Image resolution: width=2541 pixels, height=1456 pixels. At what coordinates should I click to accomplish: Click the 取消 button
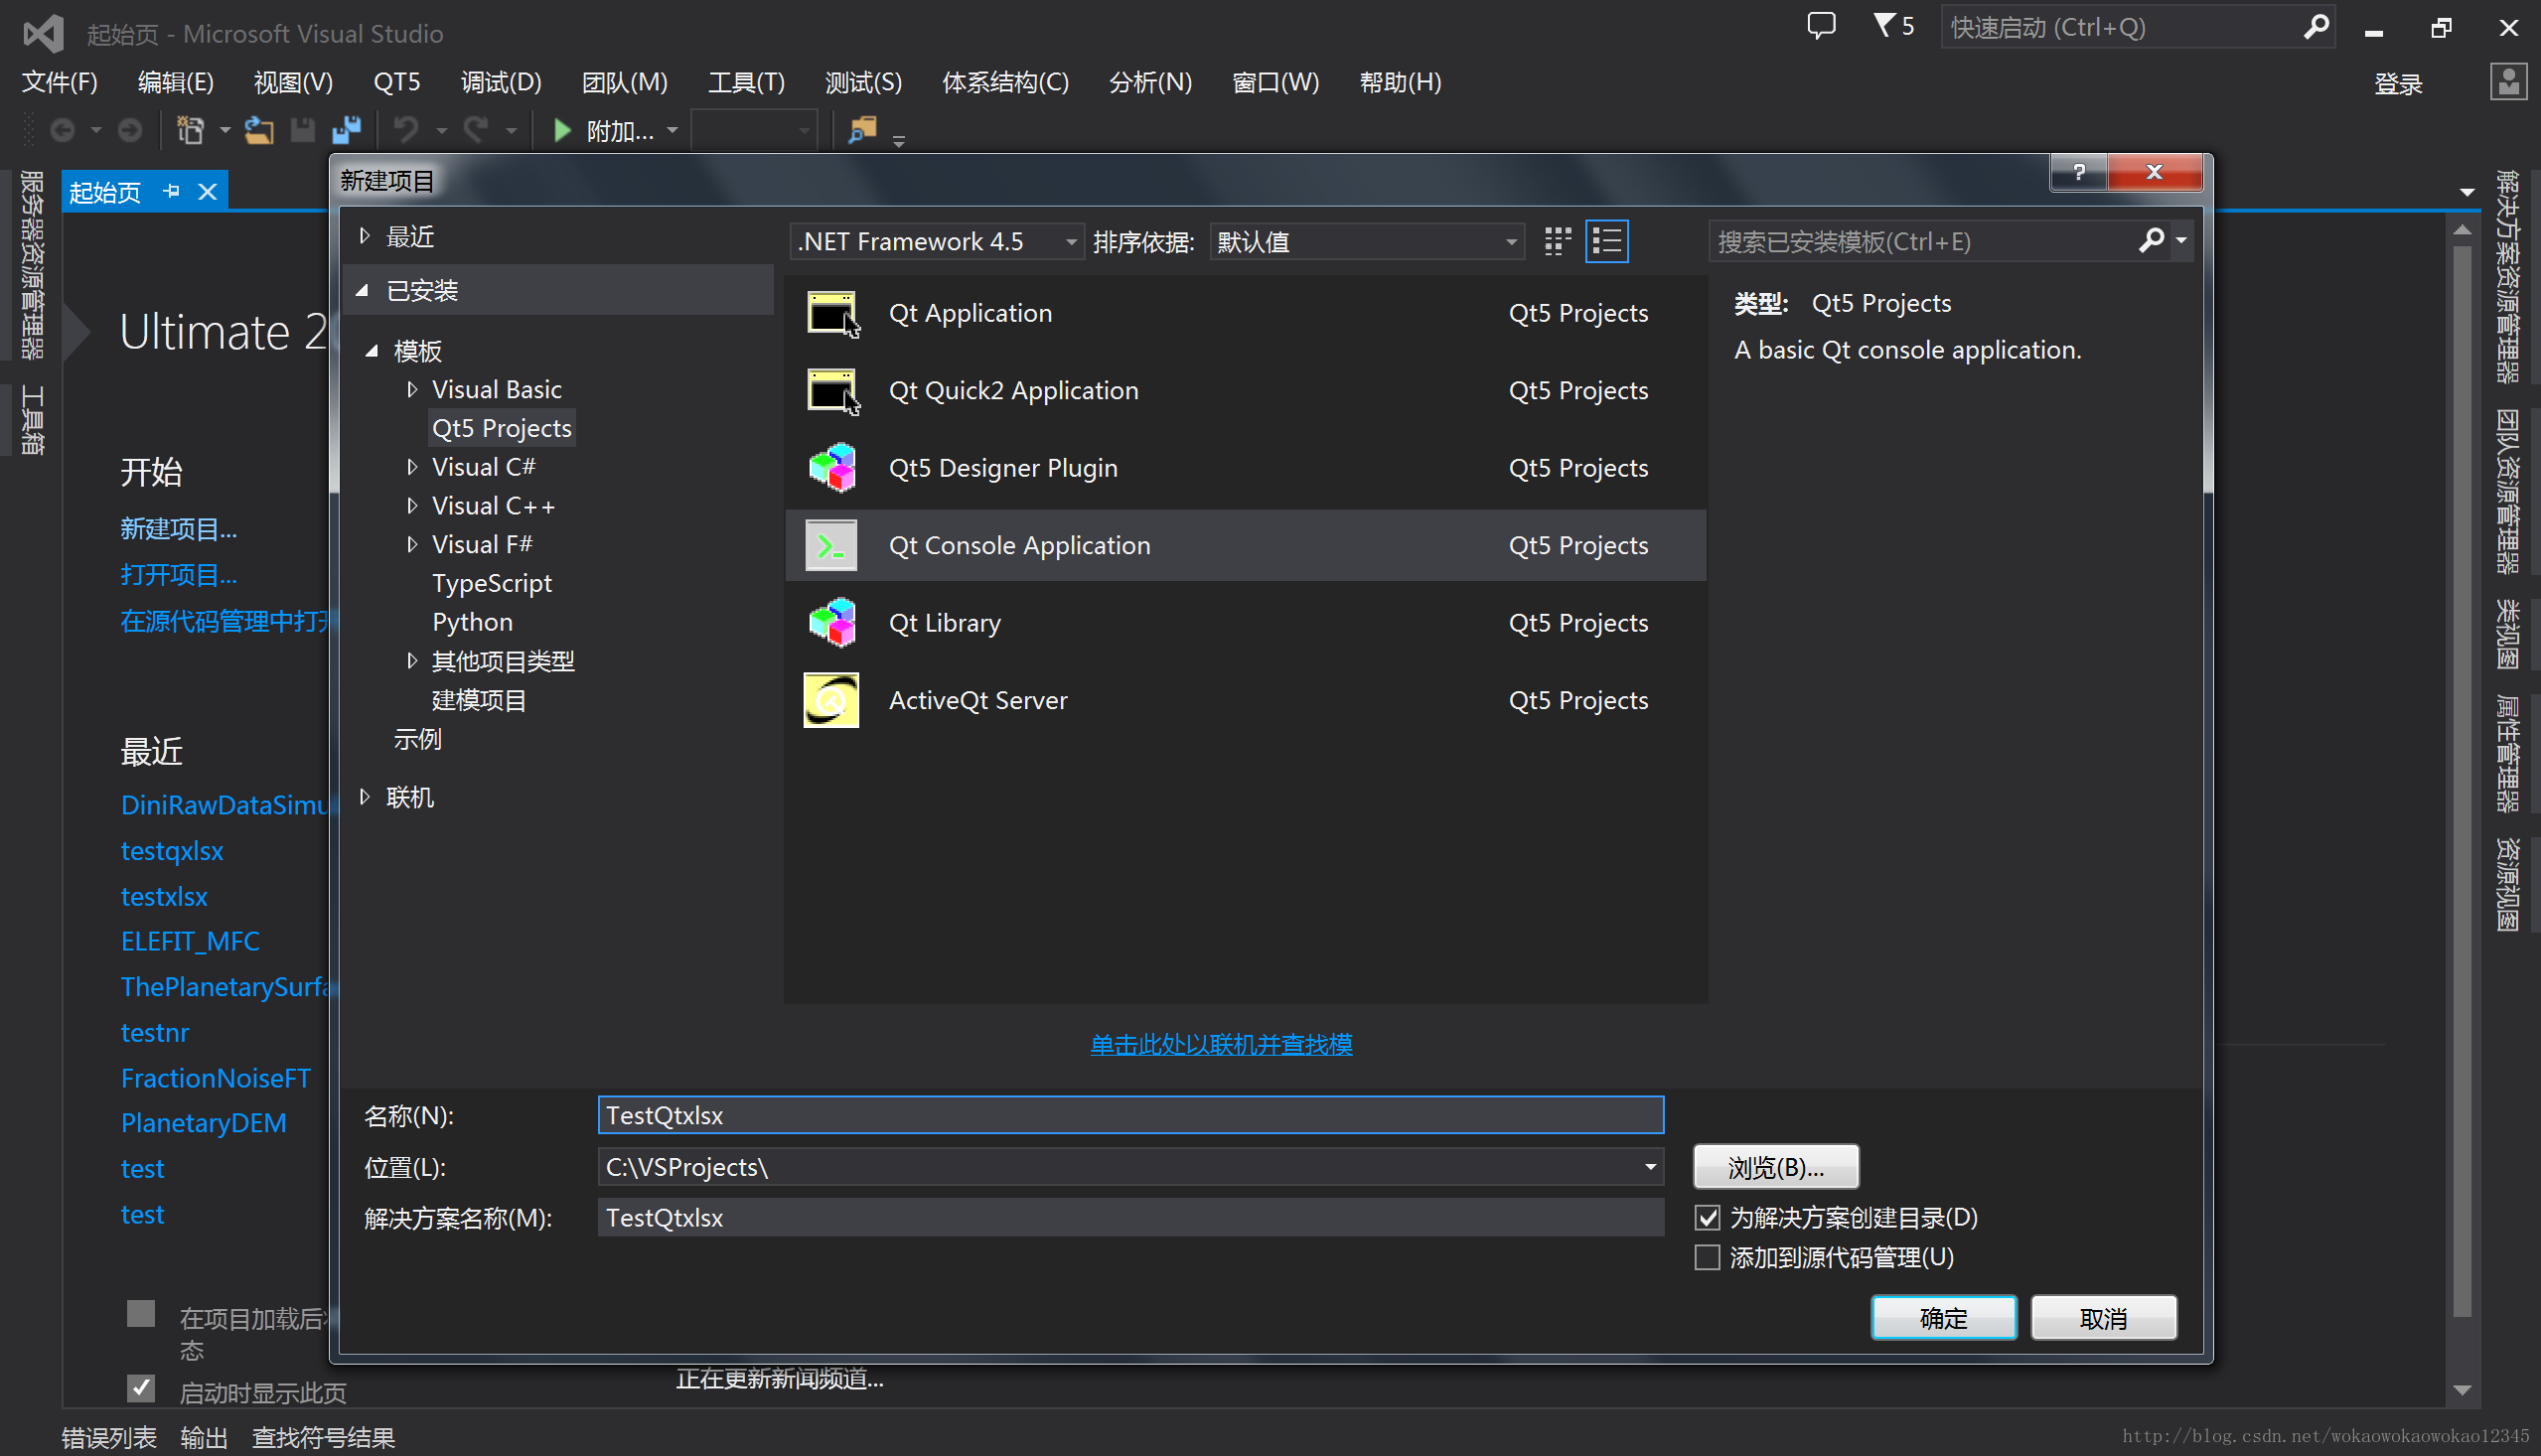[2103, 1319]
